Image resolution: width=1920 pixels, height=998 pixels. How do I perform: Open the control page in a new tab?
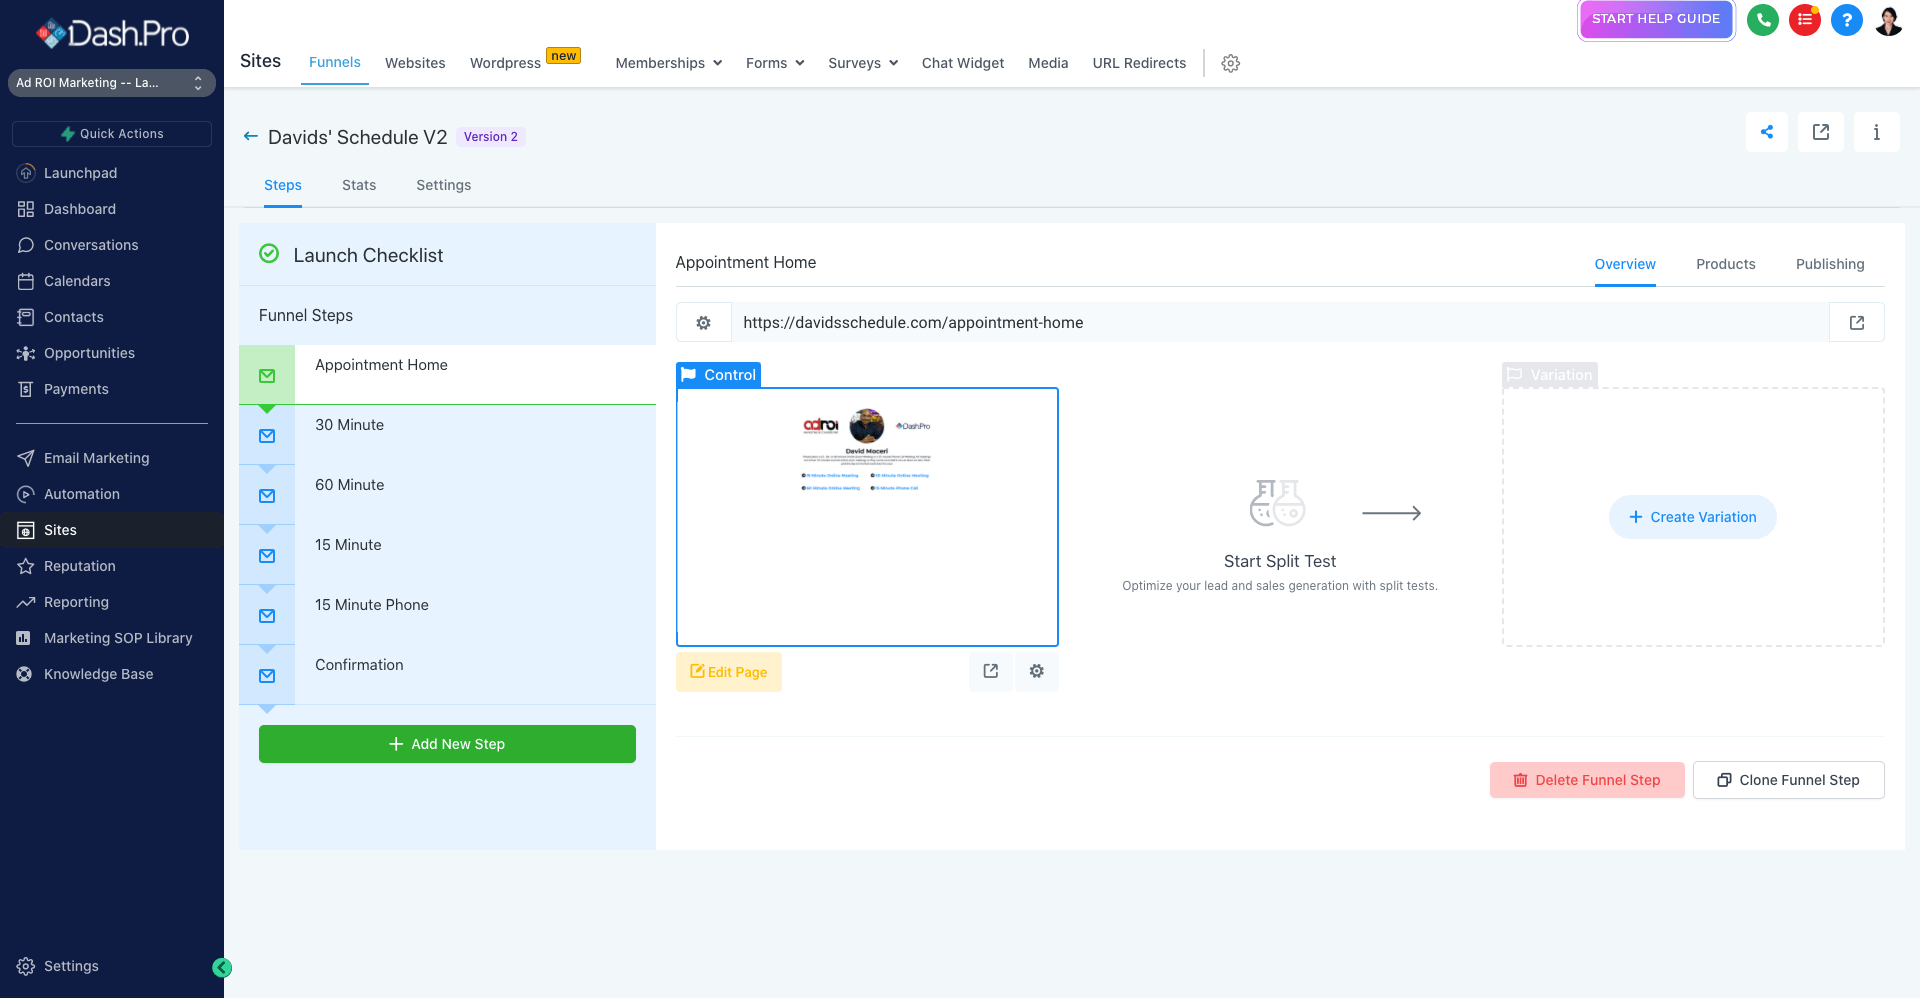(x=990, y=671)
